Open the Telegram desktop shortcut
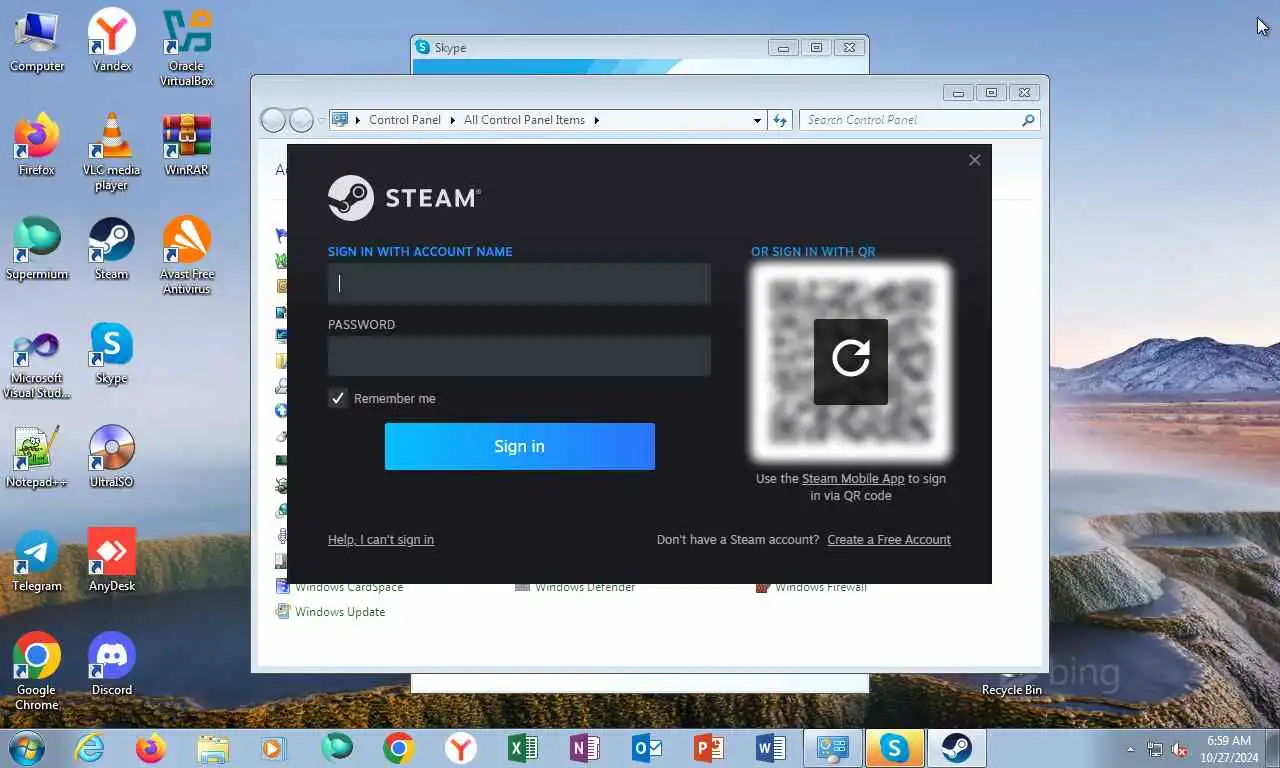 pos(37,561)
